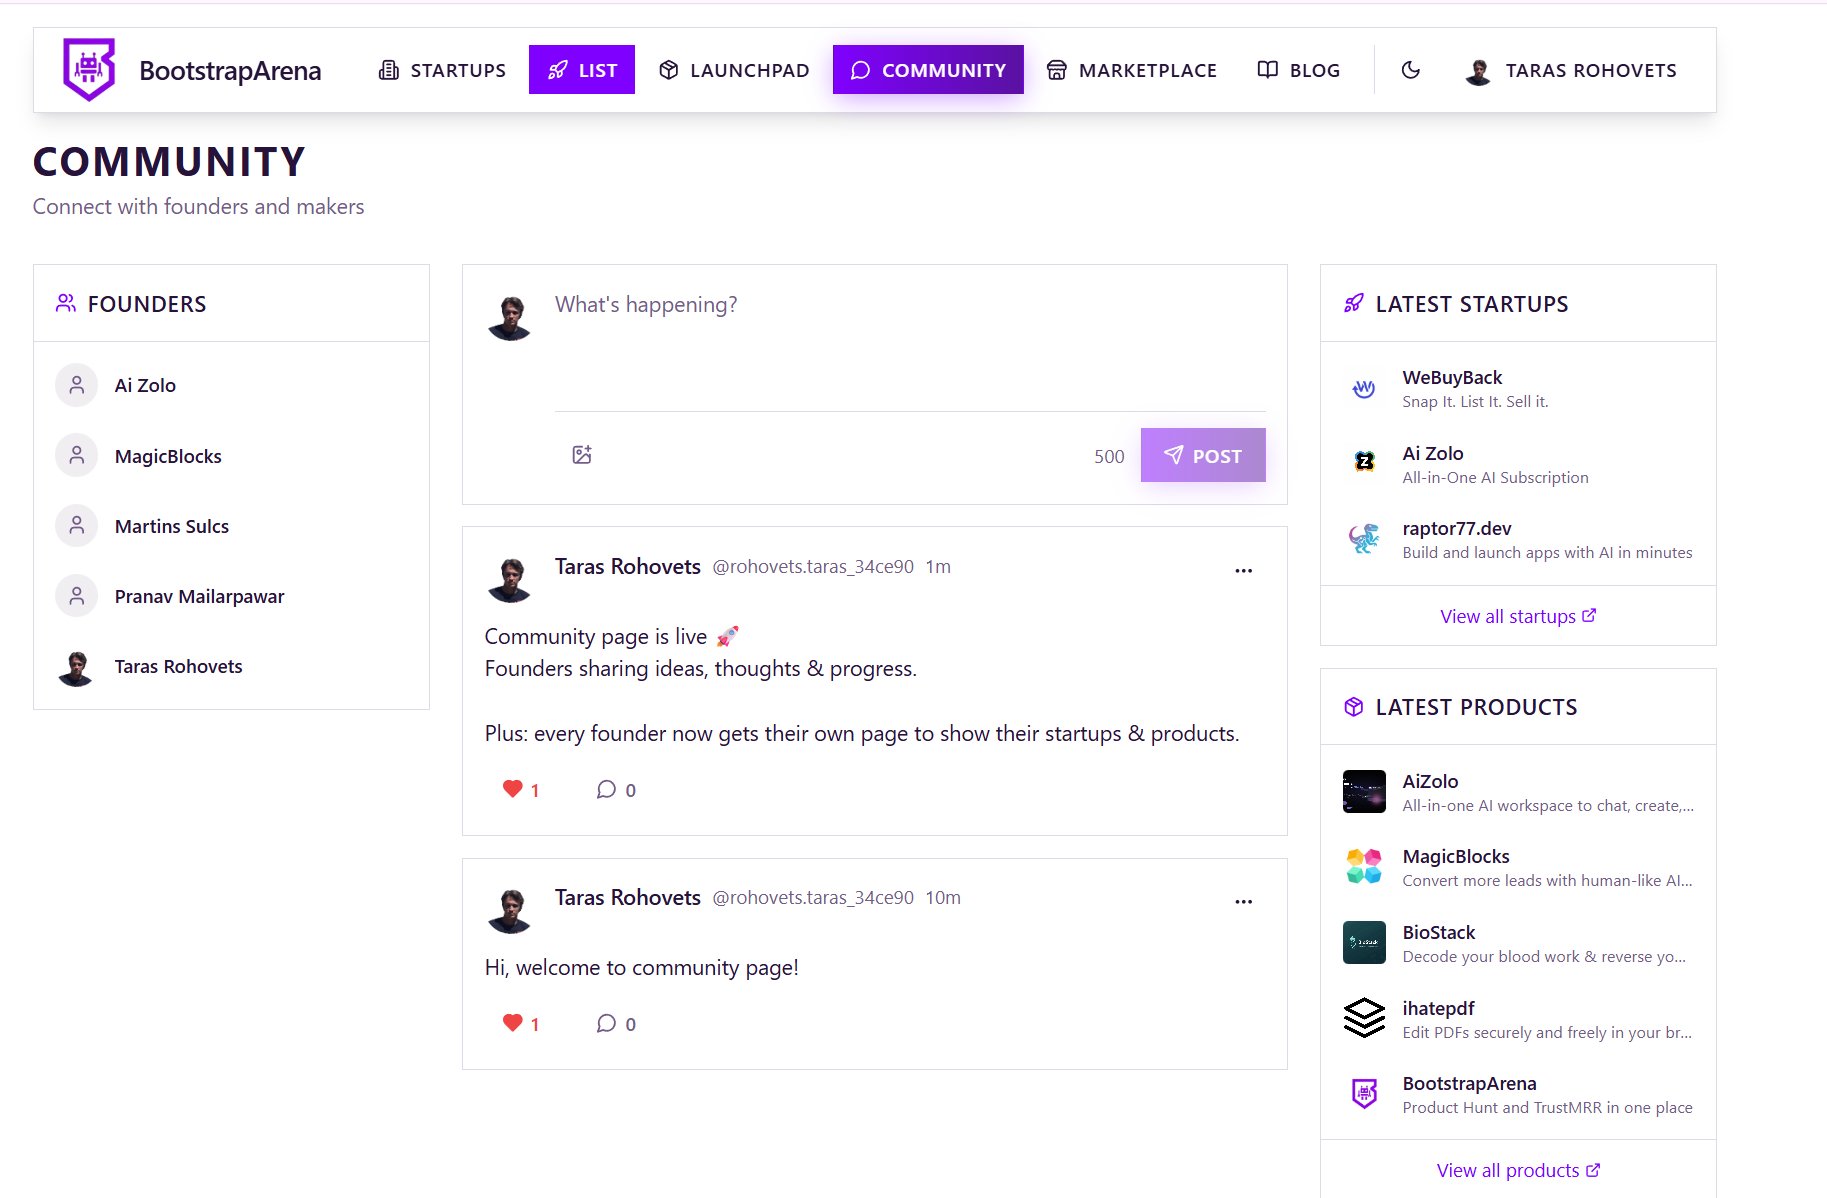Image resolution: width=1827 pixels, height=1198 pixels.
Task: Click the ihatepdf stacked-layers icon
Action: 1363,1018
